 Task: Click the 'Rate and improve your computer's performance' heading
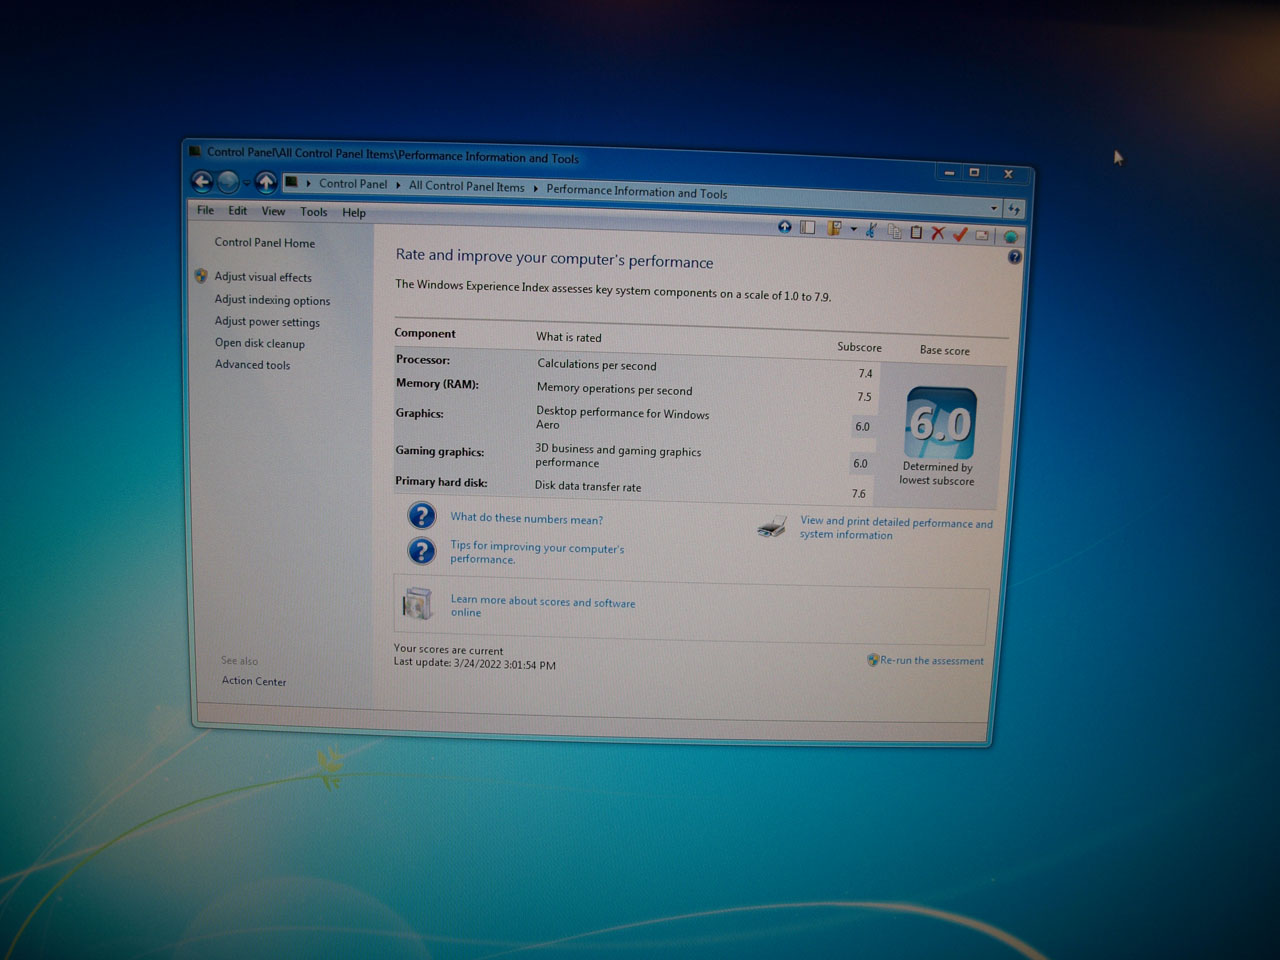(555, 258)
